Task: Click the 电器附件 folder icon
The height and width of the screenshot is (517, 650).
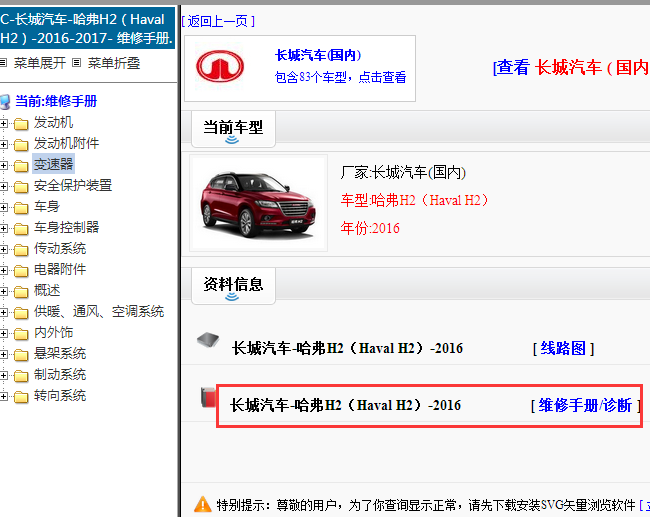Action: [21, 271]
